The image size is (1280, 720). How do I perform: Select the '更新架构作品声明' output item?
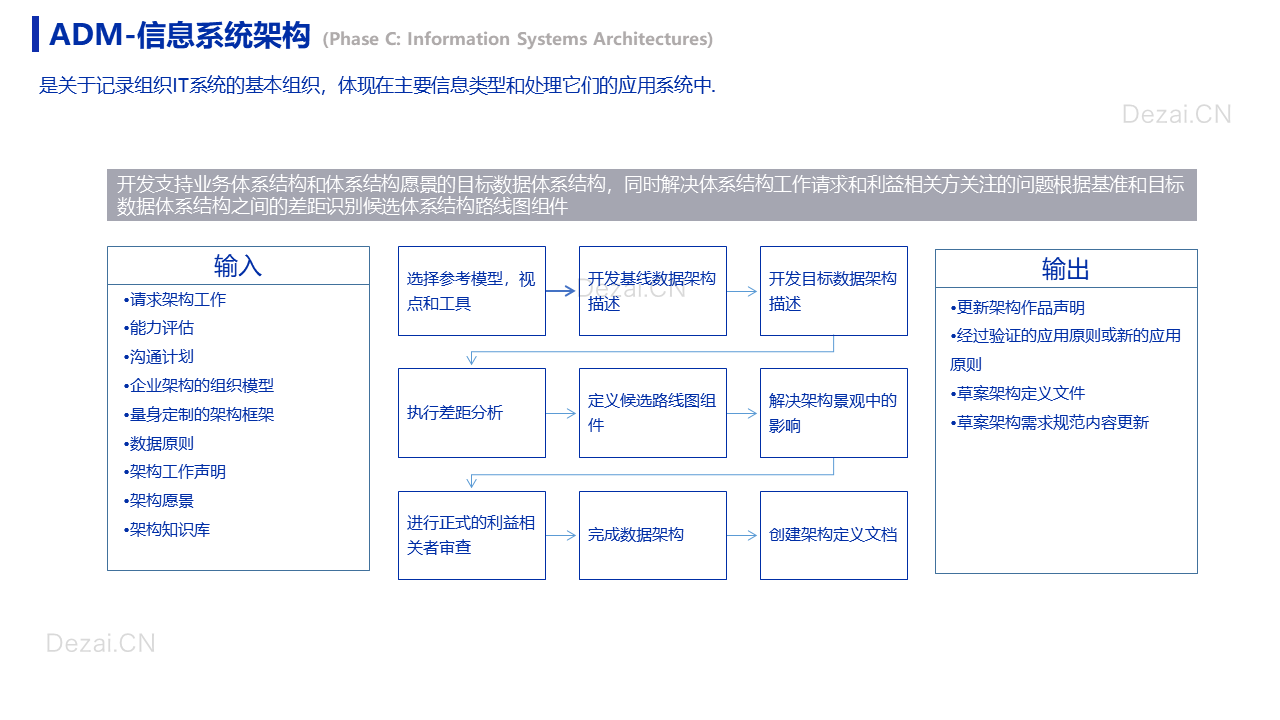coord(1017,308)
